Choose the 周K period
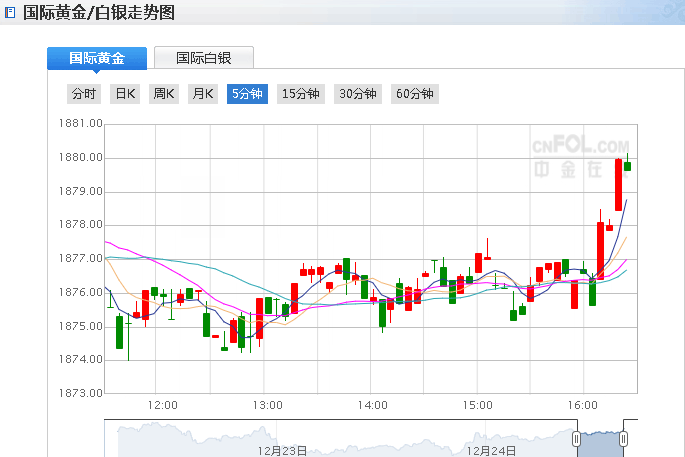The width and height of the screenshot is (685, 457). (164, 94)
